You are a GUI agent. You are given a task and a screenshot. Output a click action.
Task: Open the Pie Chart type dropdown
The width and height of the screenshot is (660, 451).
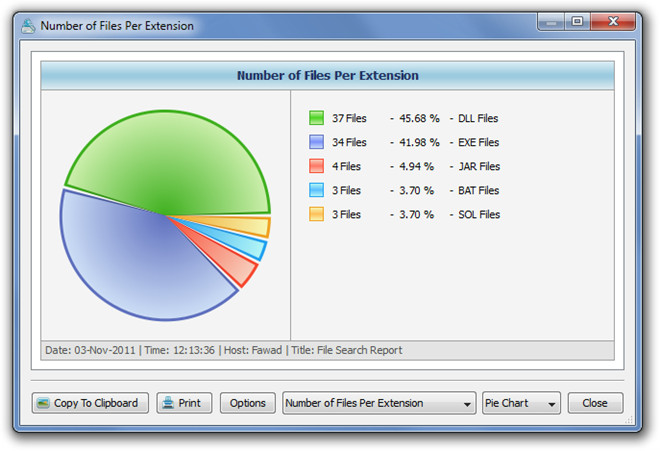pyautogui.click(x=521, y=403)
